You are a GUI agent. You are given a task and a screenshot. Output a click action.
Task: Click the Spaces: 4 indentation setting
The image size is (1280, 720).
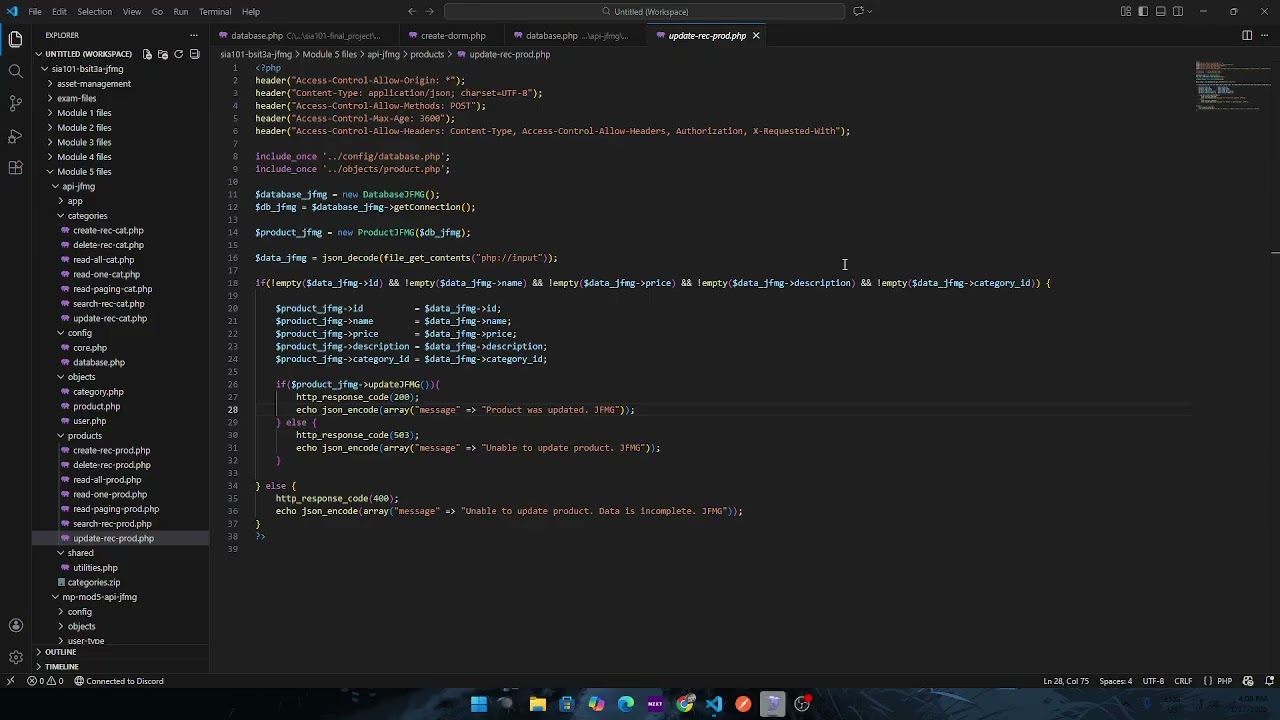(1116, 681)
